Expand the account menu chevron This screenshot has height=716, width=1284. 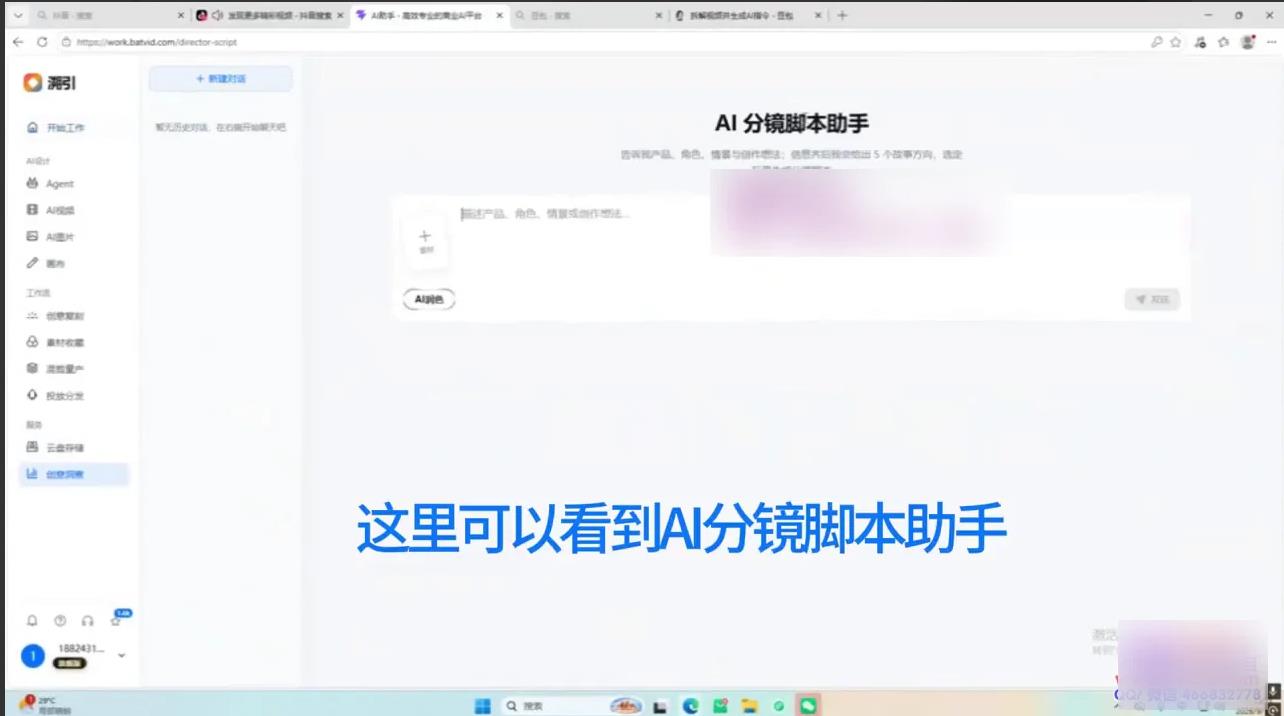122,656
